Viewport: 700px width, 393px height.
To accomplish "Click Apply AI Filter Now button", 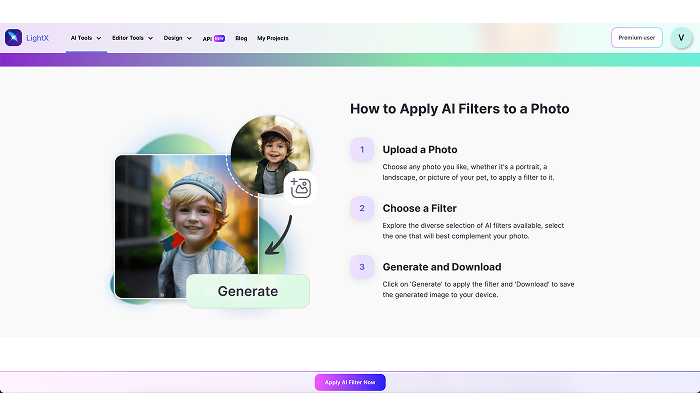I will pyautogui.click(x=350, y=382).
